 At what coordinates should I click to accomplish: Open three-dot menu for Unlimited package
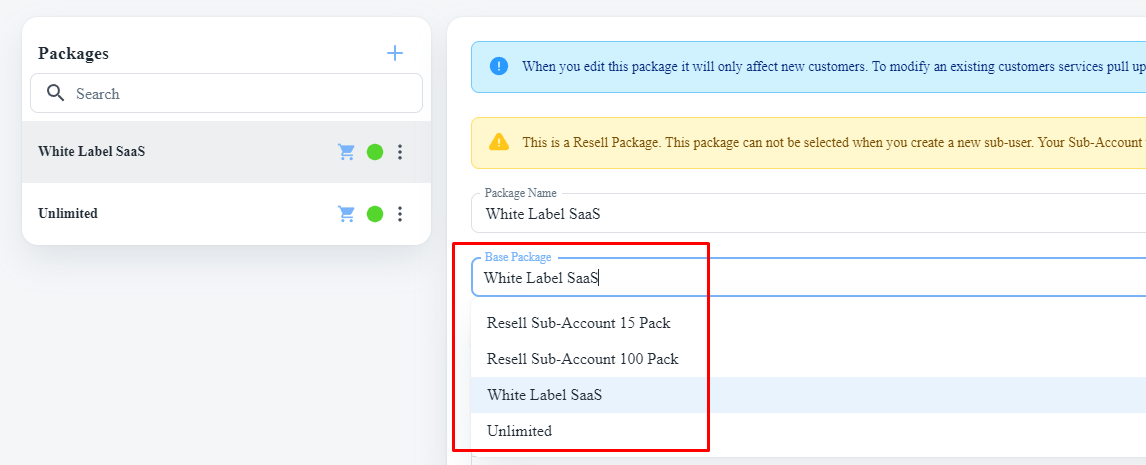(x=400, y=214)
